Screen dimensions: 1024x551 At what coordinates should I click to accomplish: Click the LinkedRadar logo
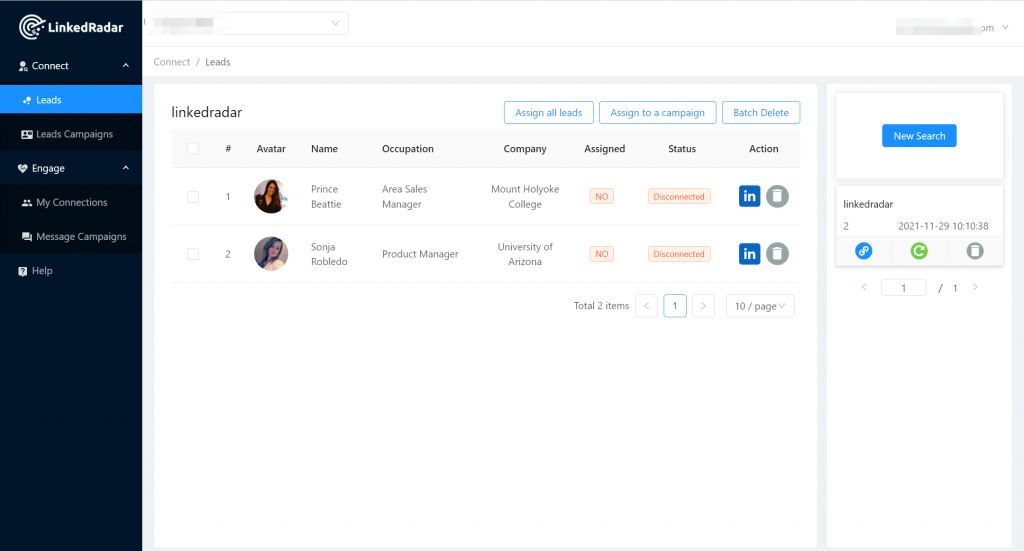71,27
